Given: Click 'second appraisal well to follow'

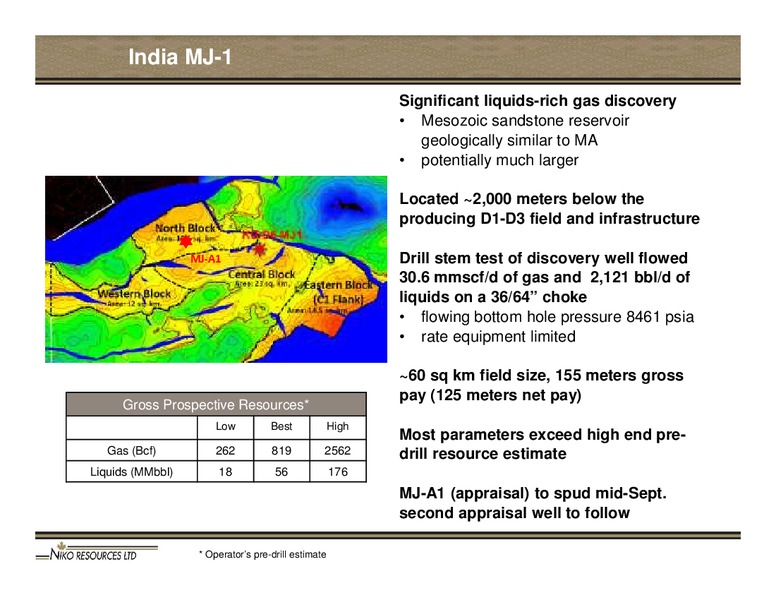Looking at the screenshot, I should pyautogui.click(x=514, y=513).
